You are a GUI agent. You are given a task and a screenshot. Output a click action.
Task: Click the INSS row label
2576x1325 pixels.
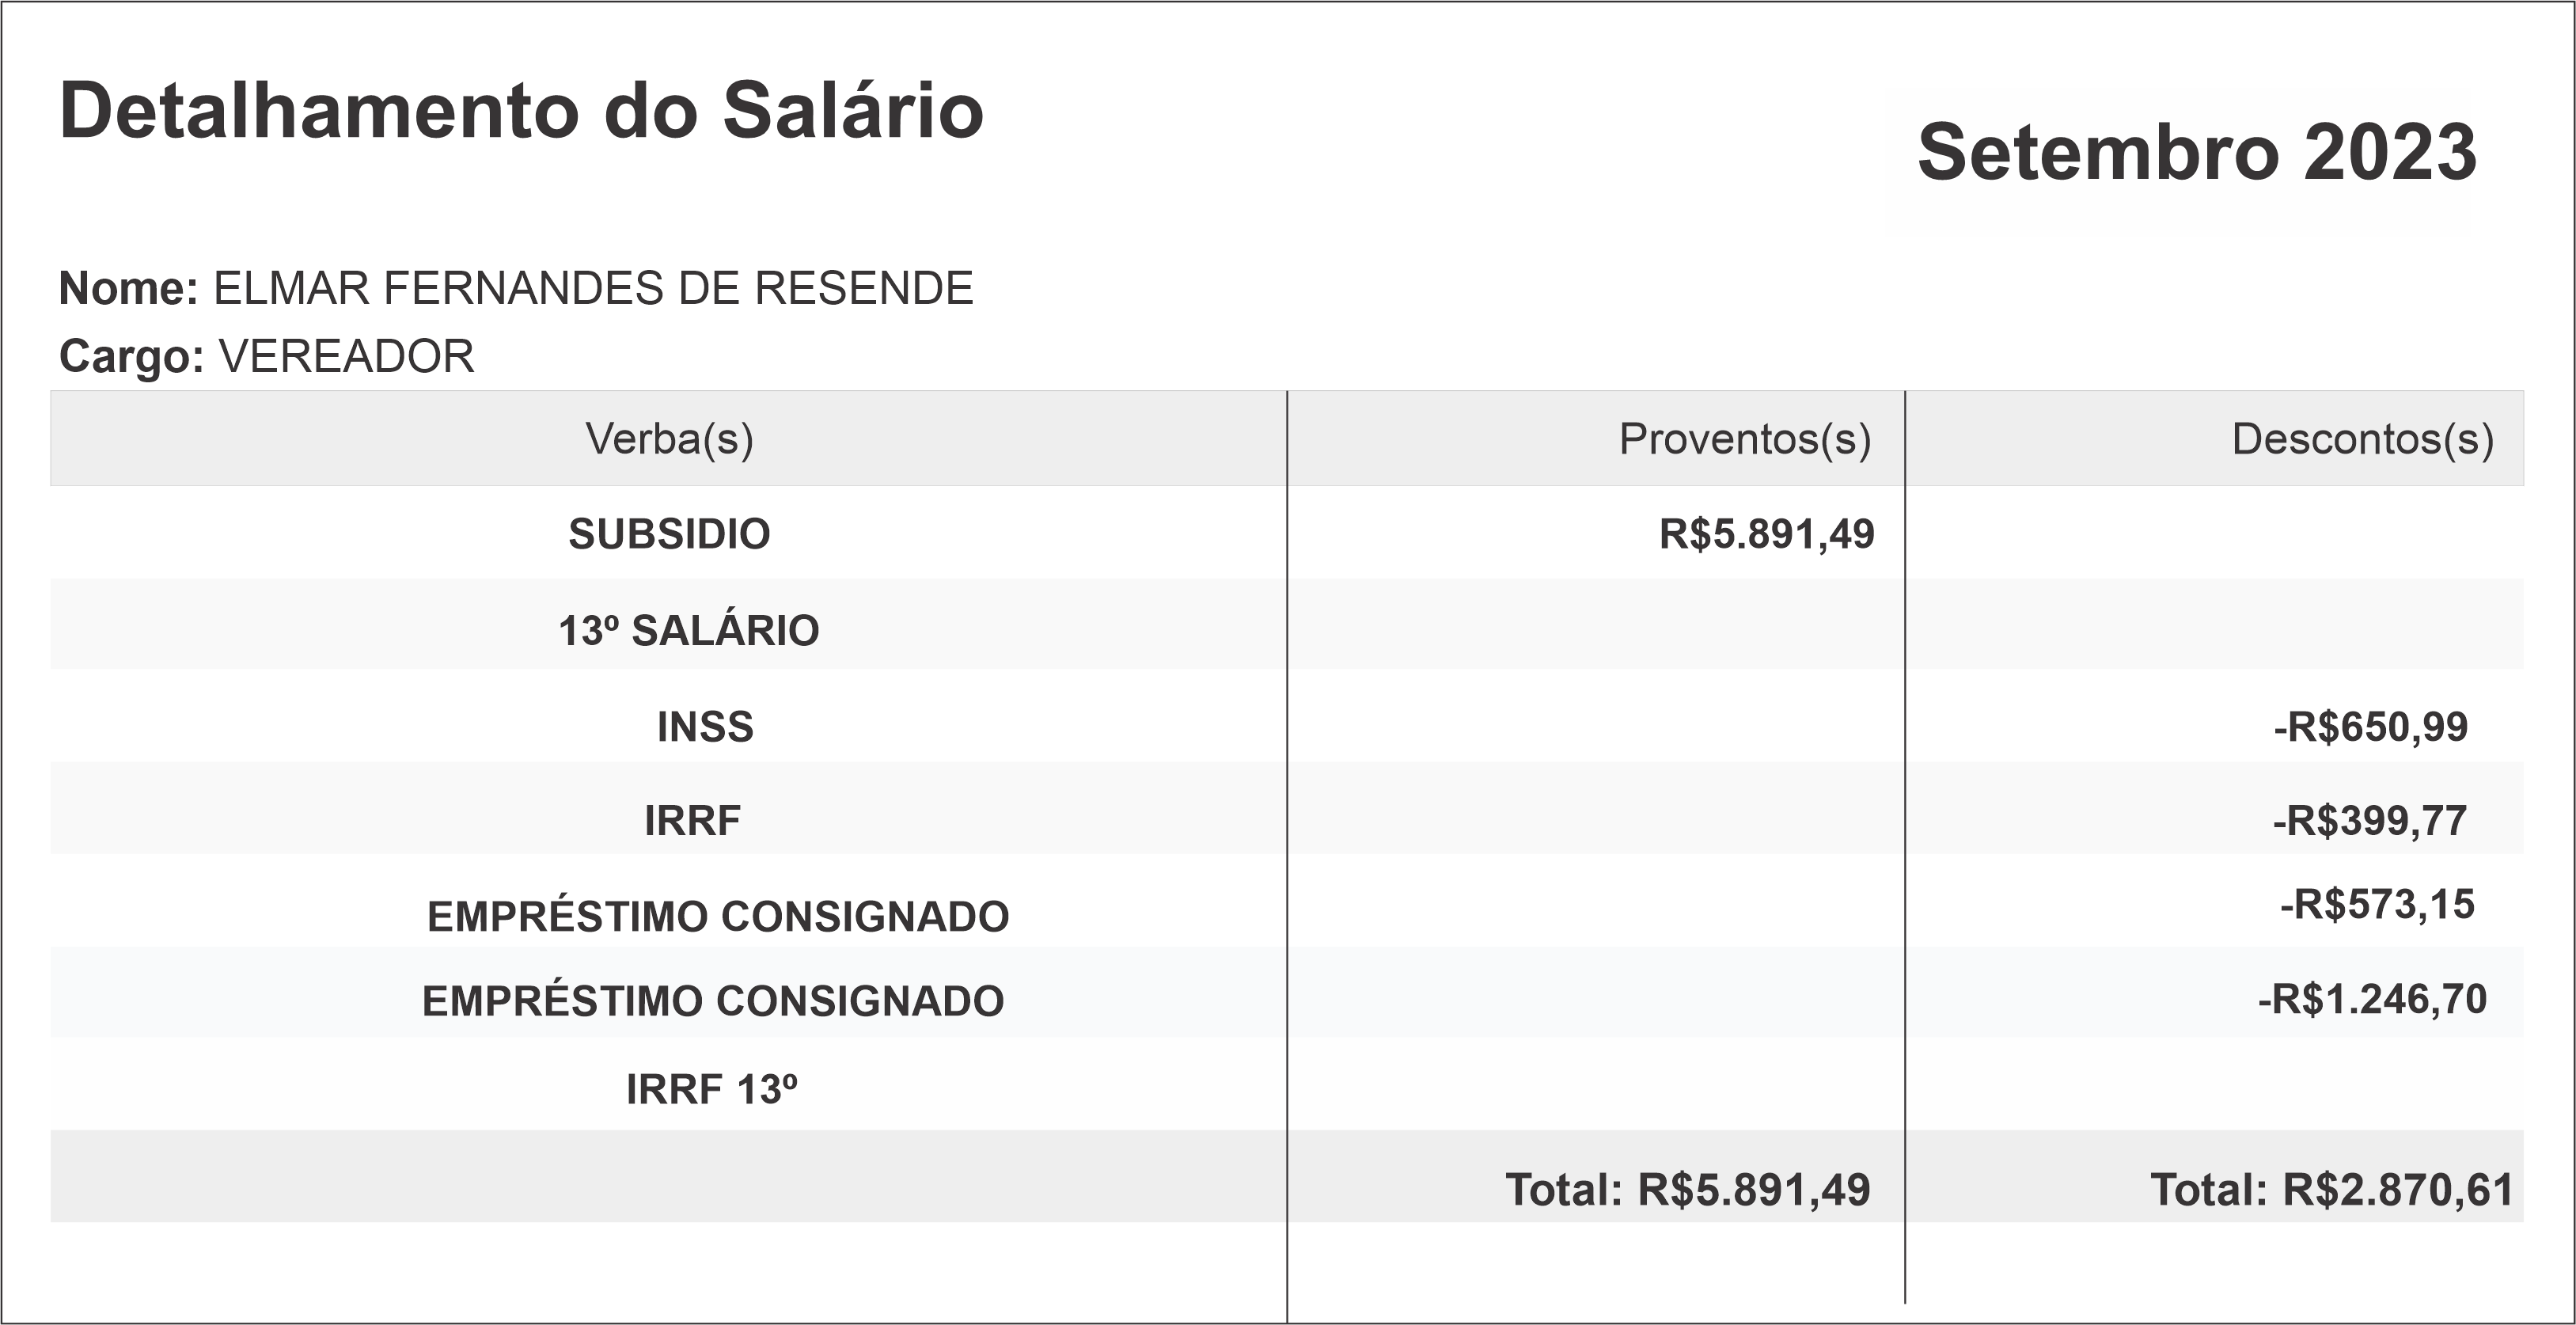click(x=705, y=727)
